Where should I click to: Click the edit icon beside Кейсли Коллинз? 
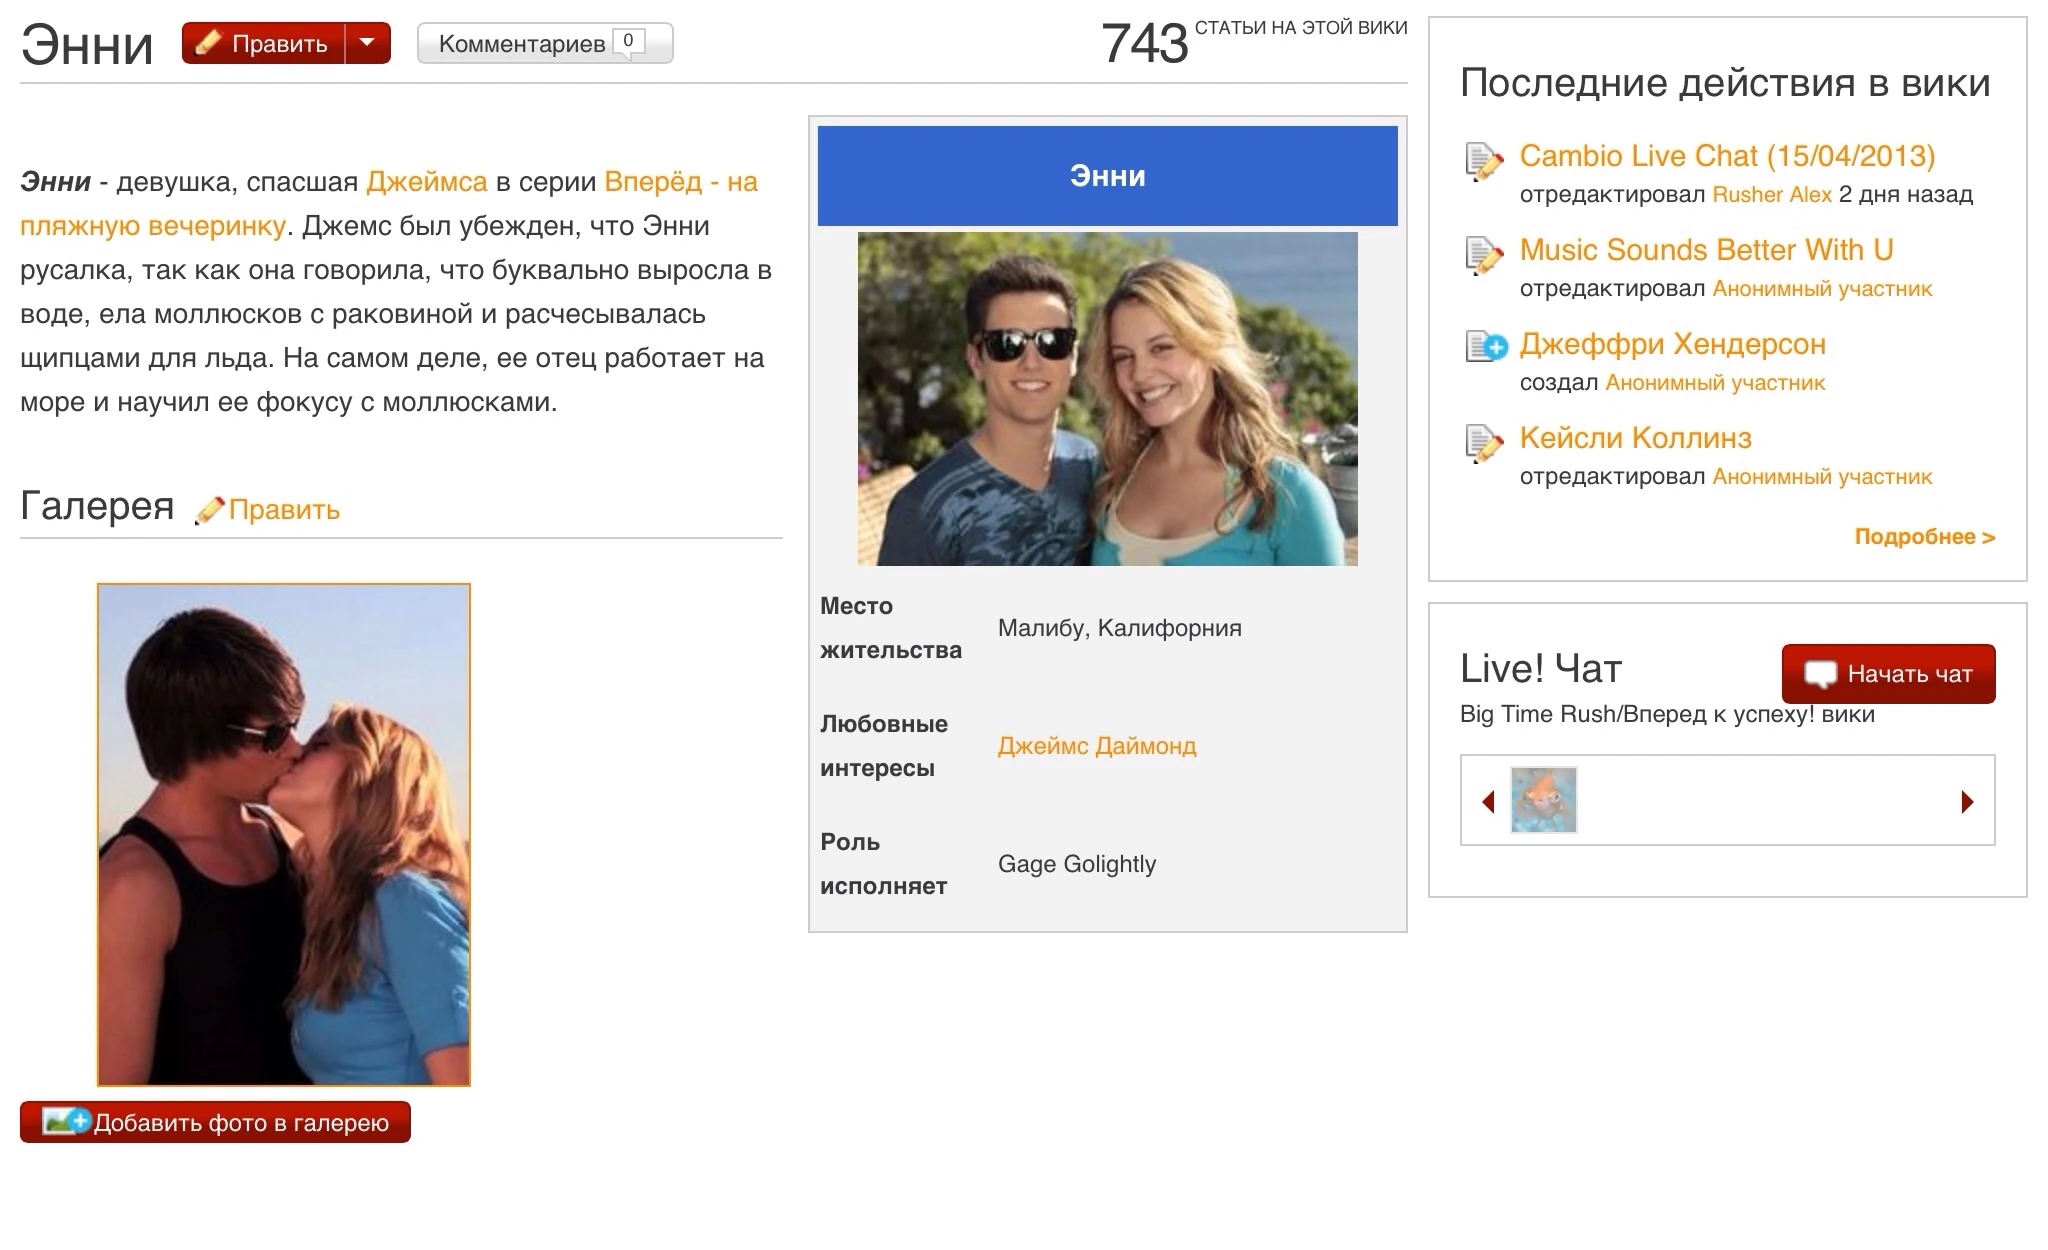pos(1484,444)
